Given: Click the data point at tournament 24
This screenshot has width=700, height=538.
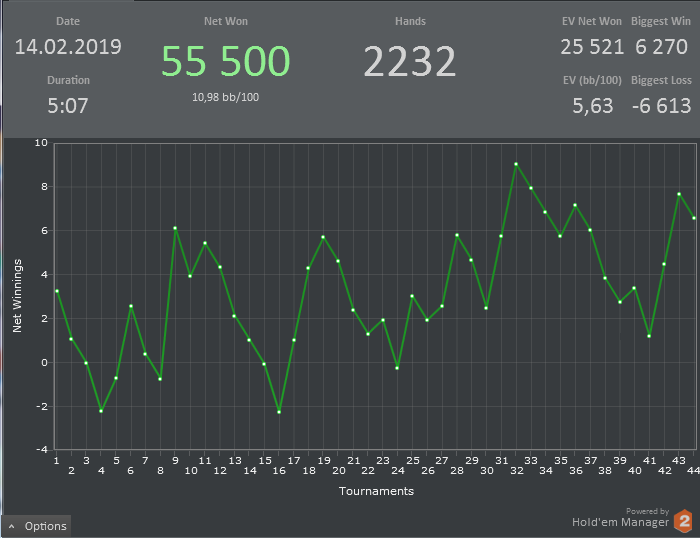Looking at the screenshot, I should 397,368.
